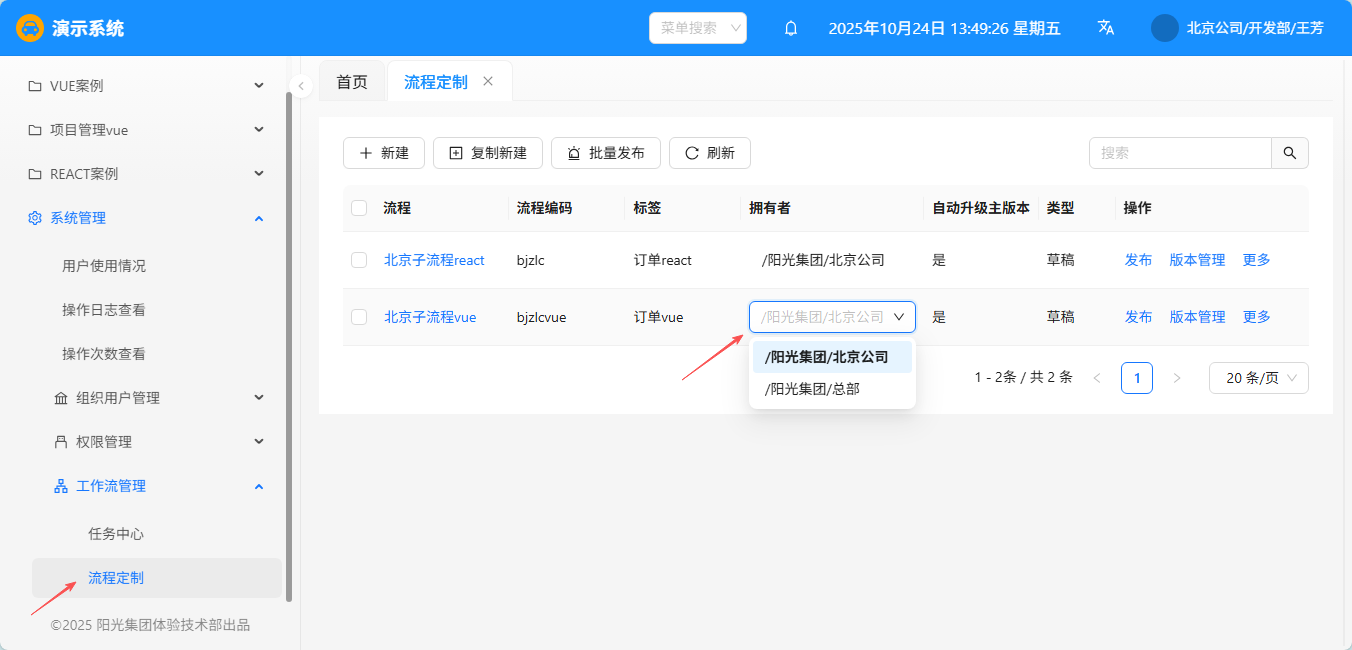Click the user avatar in header
Screen dimensions: 1352x650
pos(1165,28)
